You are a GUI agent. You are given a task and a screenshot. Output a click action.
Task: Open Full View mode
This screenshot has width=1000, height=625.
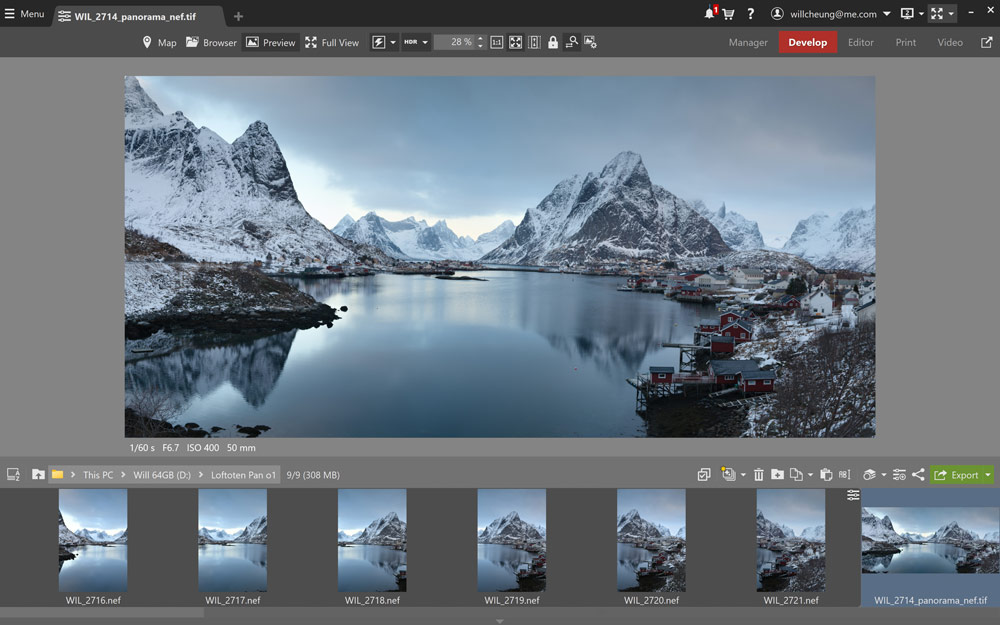pyautogui.click(x=332, y=42)
